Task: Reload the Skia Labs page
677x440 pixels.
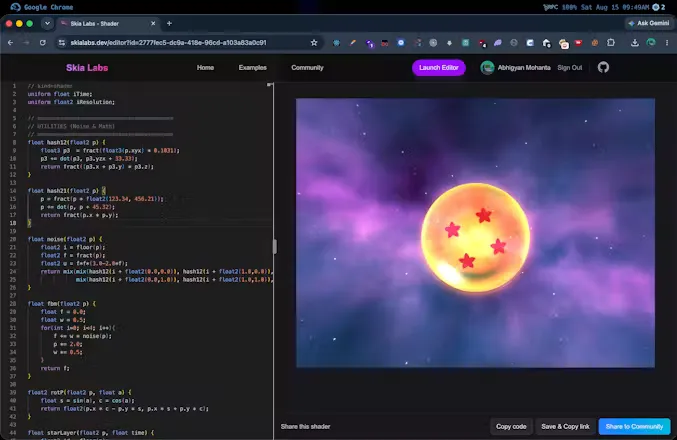Action: (42, 43)
